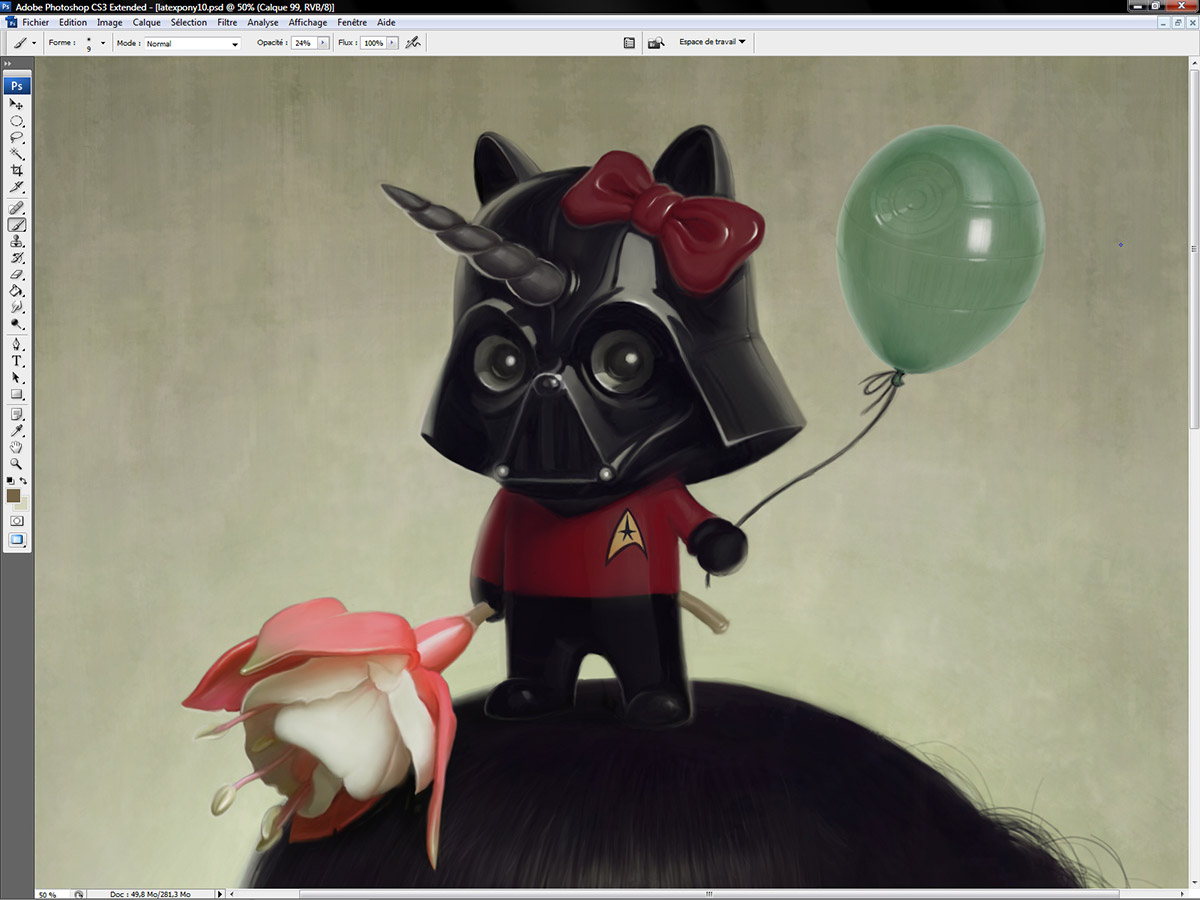Open the Analyse menu
The height and width of the screenshot is (900, 1200).
tap(263, 22)
